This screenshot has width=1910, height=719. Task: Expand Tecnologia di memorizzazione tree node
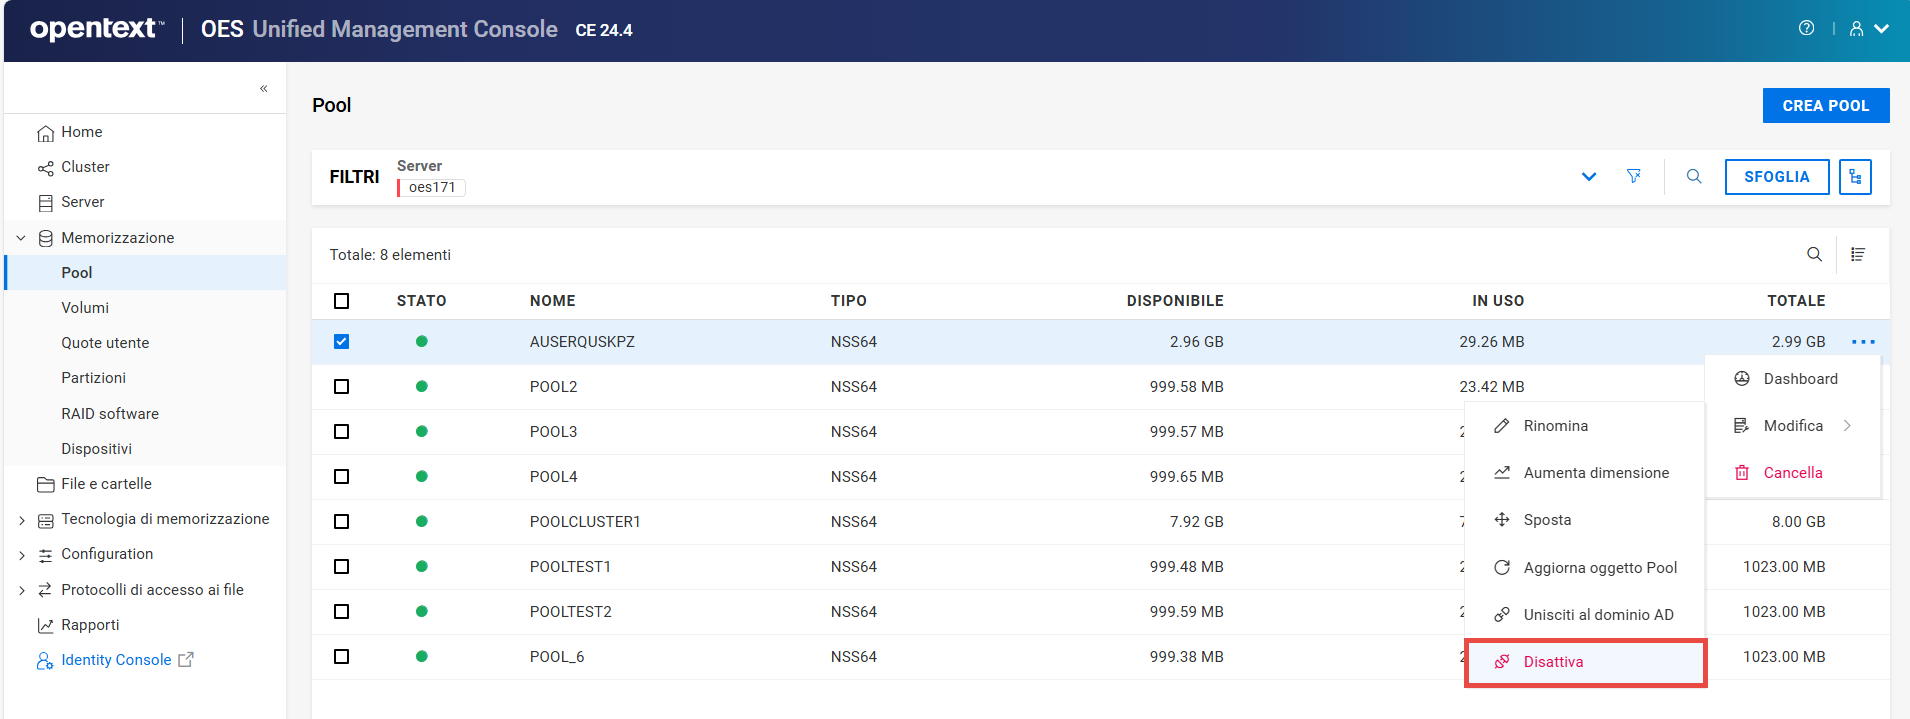click(22, 520)
